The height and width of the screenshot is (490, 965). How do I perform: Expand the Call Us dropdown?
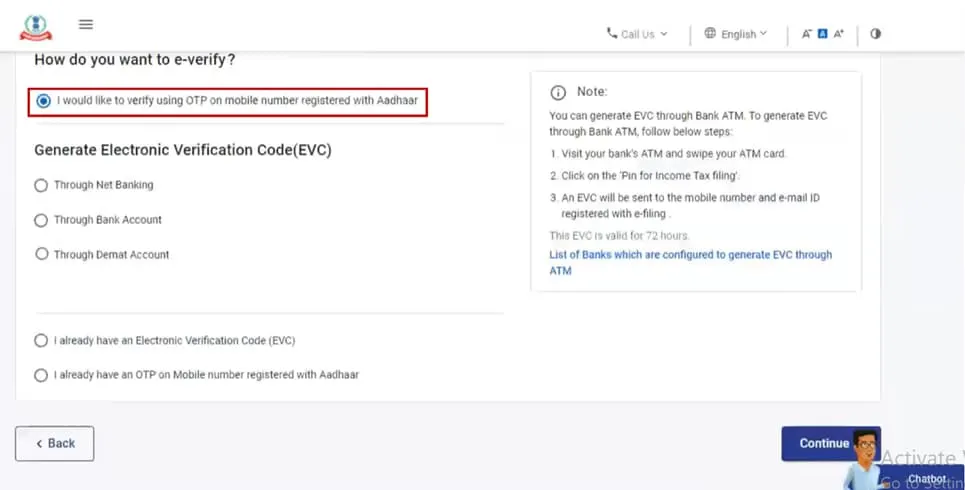pos(637,34)
